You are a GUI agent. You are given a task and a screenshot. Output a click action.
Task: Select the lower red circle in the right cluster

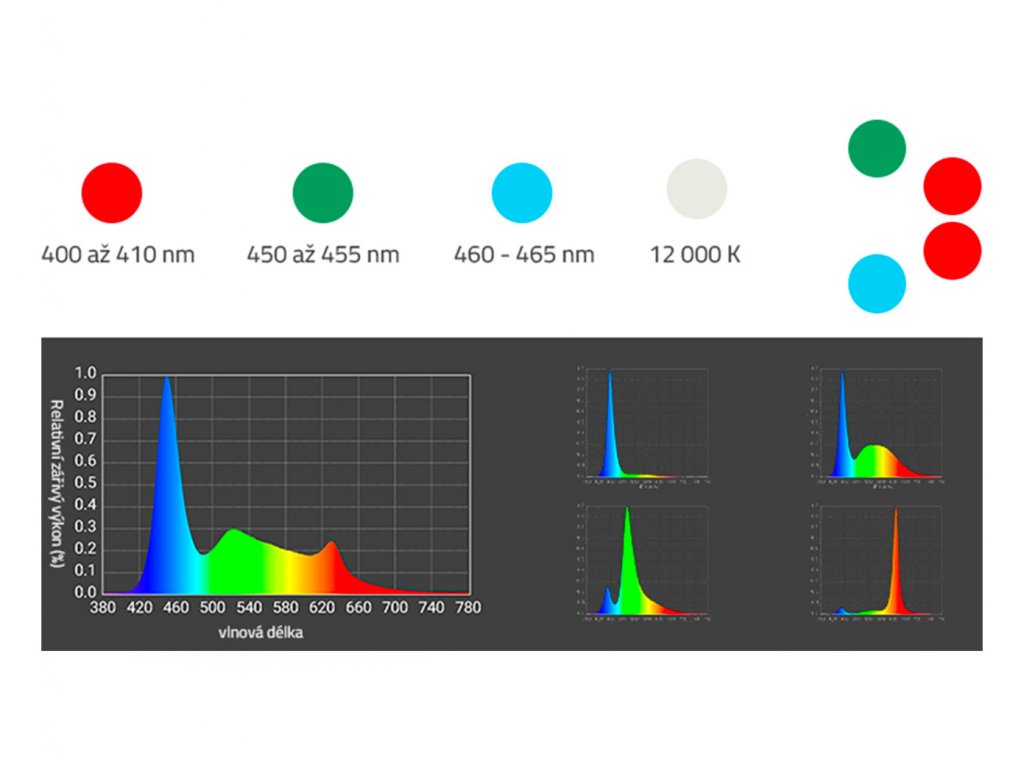click(952, 250)
